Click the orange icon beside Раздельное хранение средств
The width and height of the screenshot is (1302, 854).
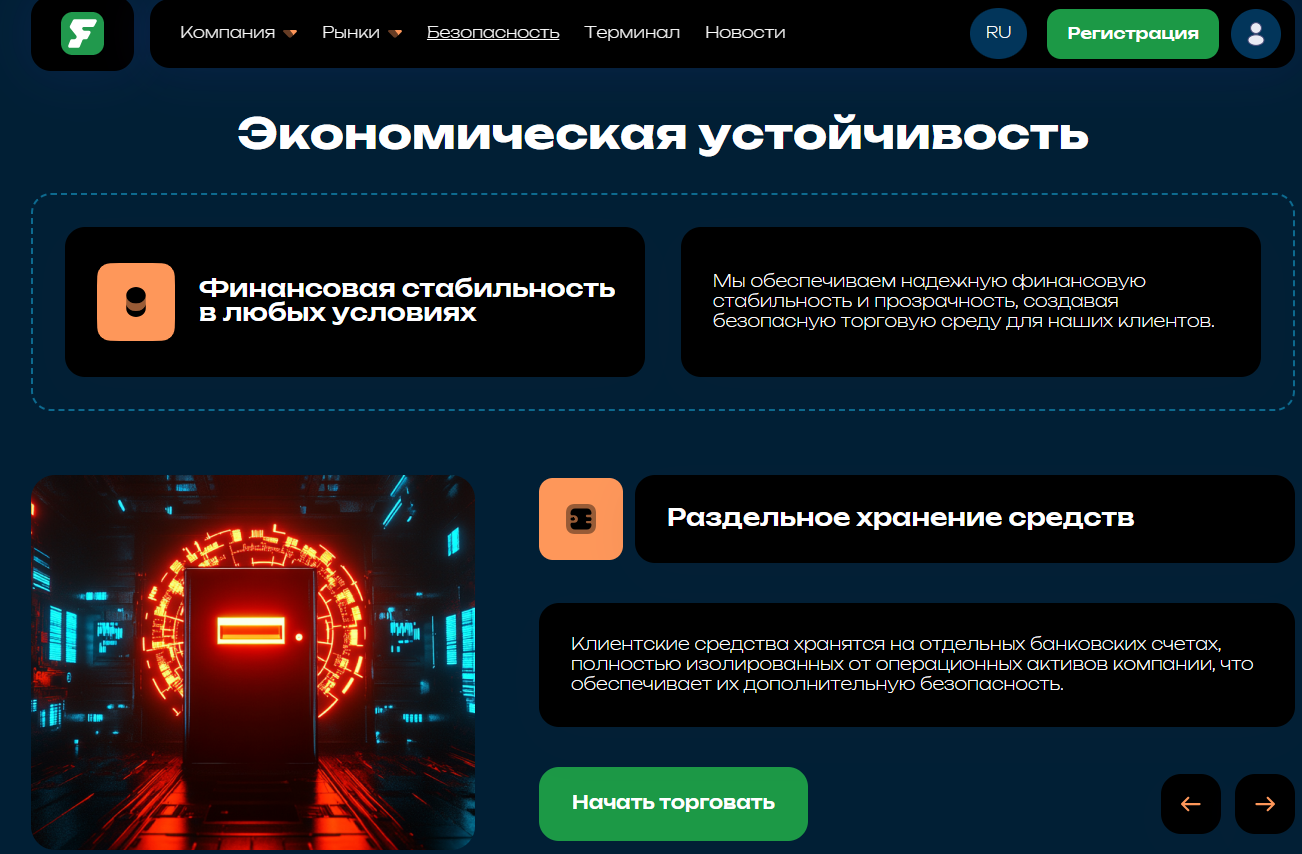click(x=580, y=518)
